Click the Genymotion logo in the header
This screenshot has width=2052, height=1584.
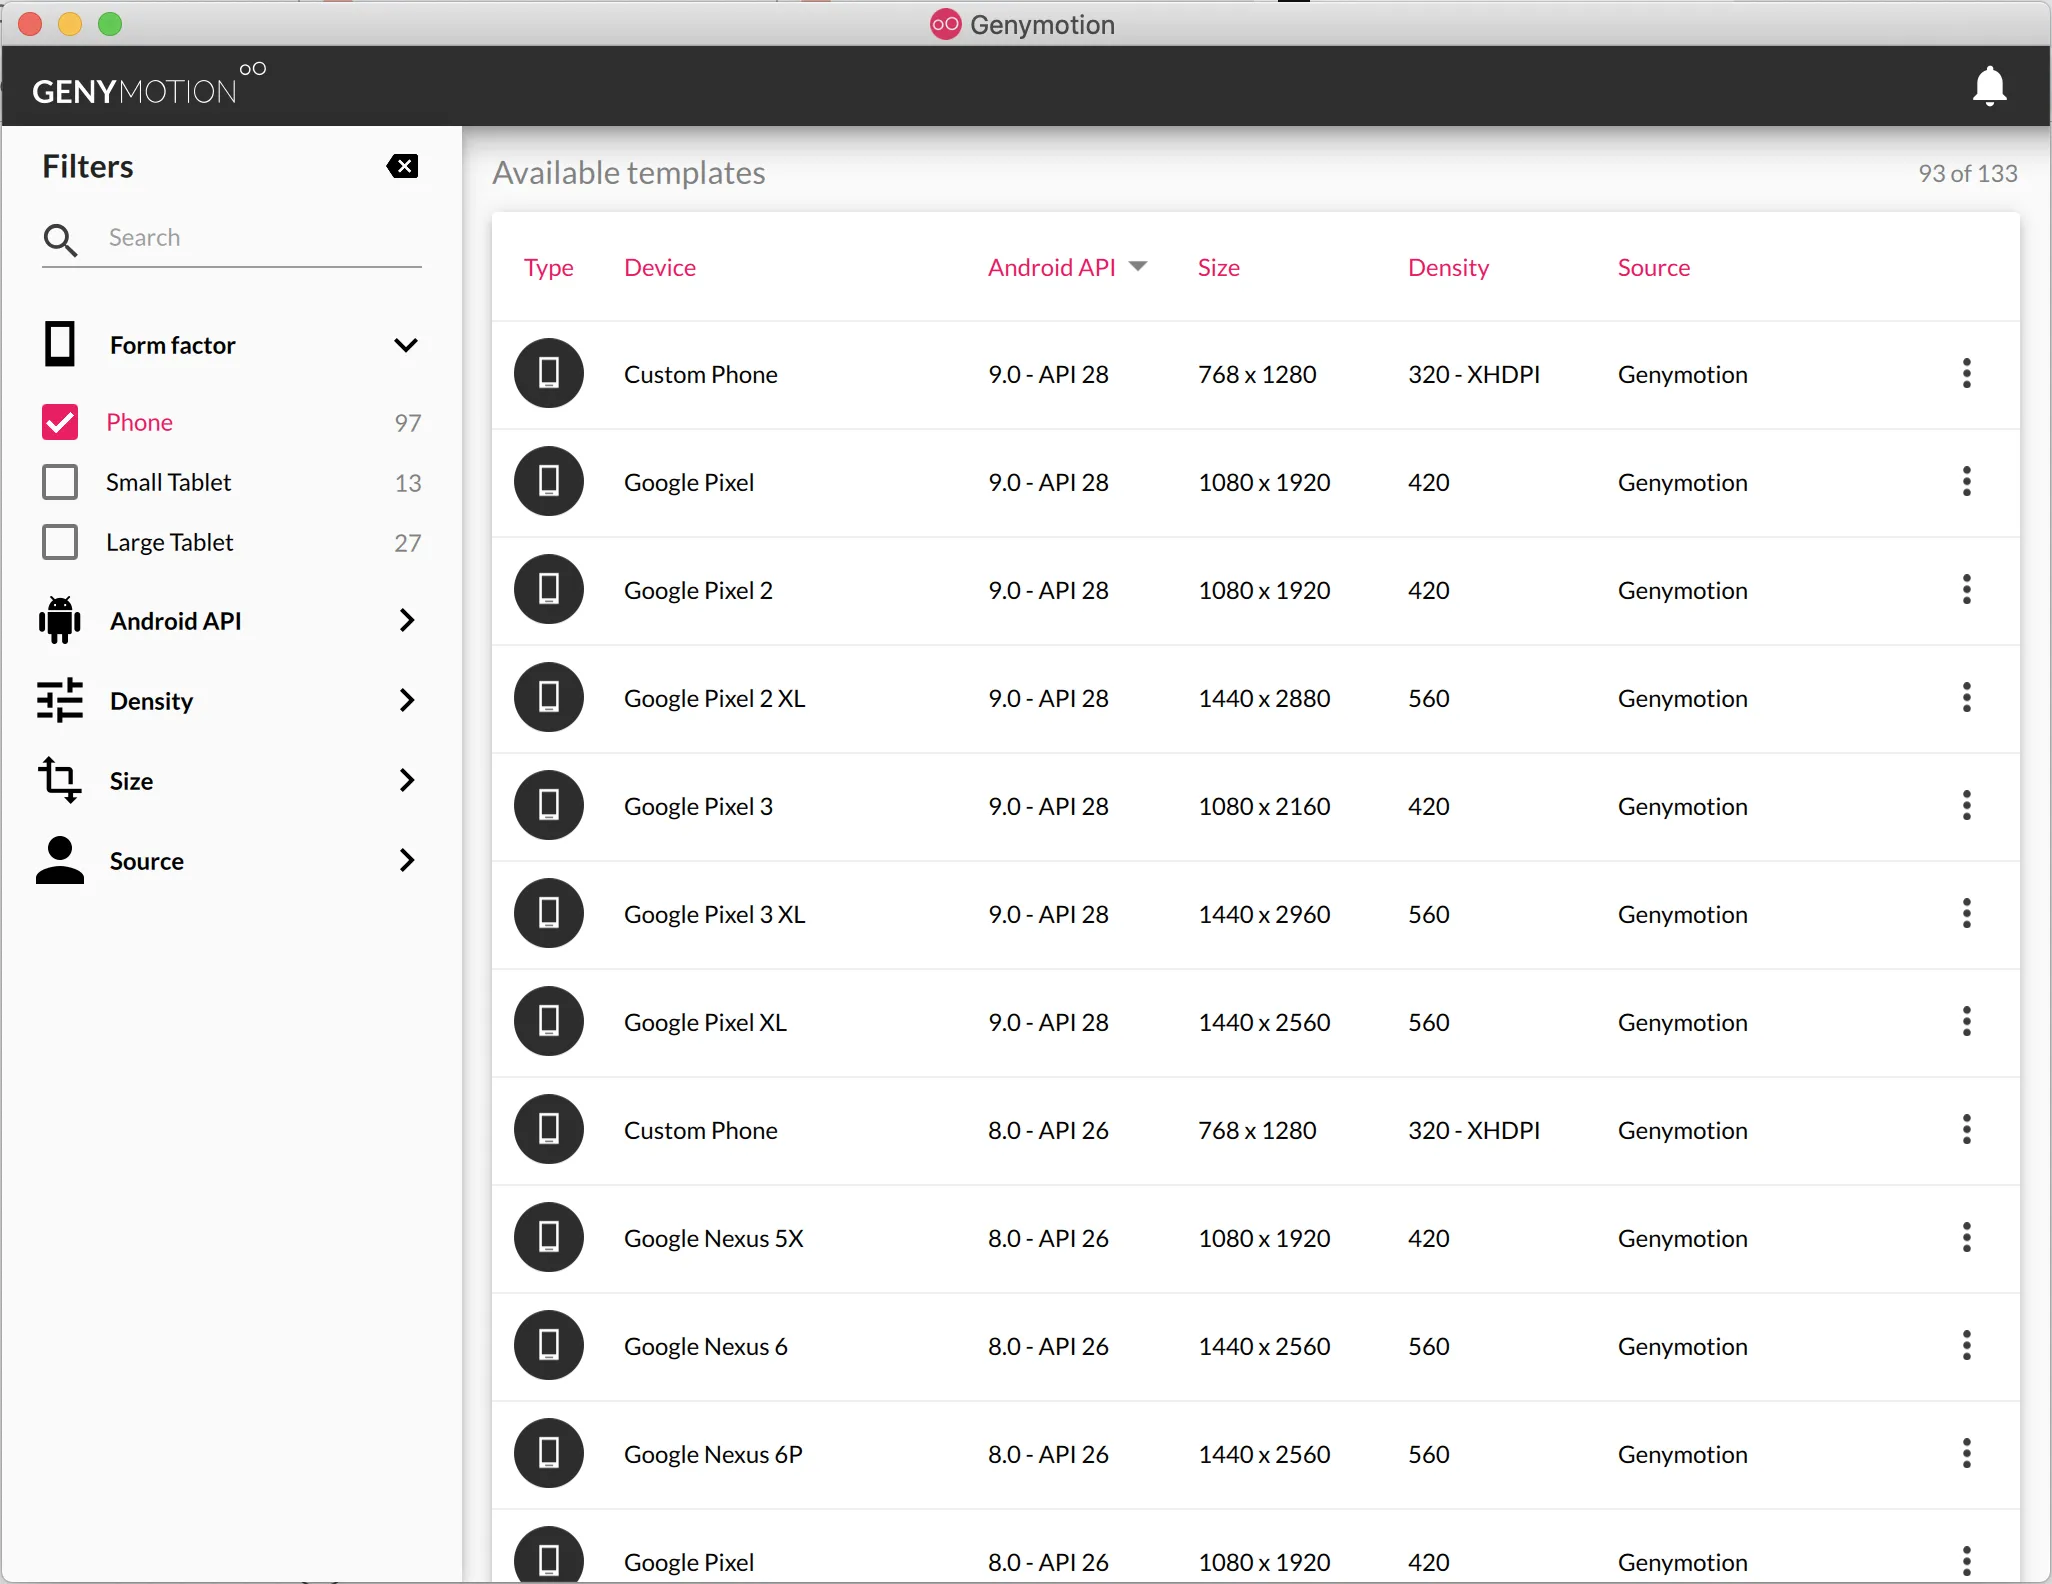coord(148,86)
